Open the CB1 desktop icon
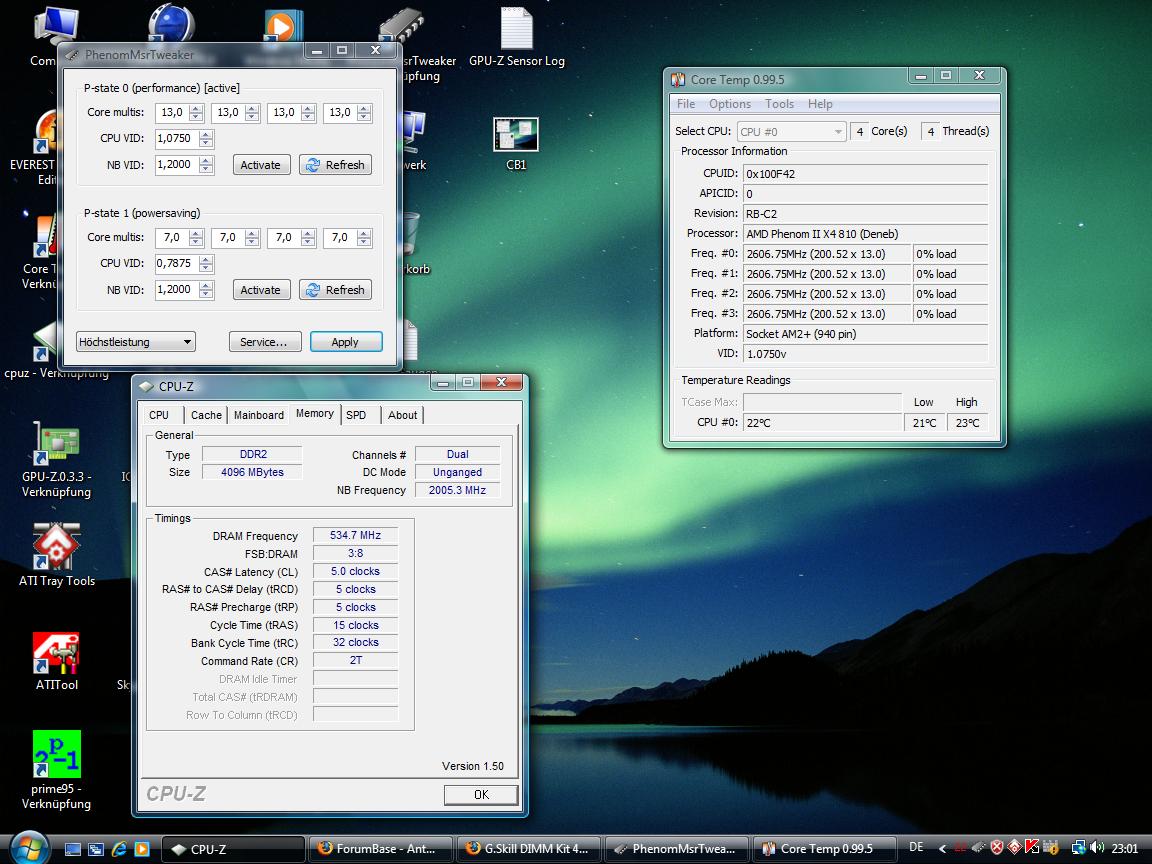The width and height of the screenshot is (1152, 864). (516, 135)
